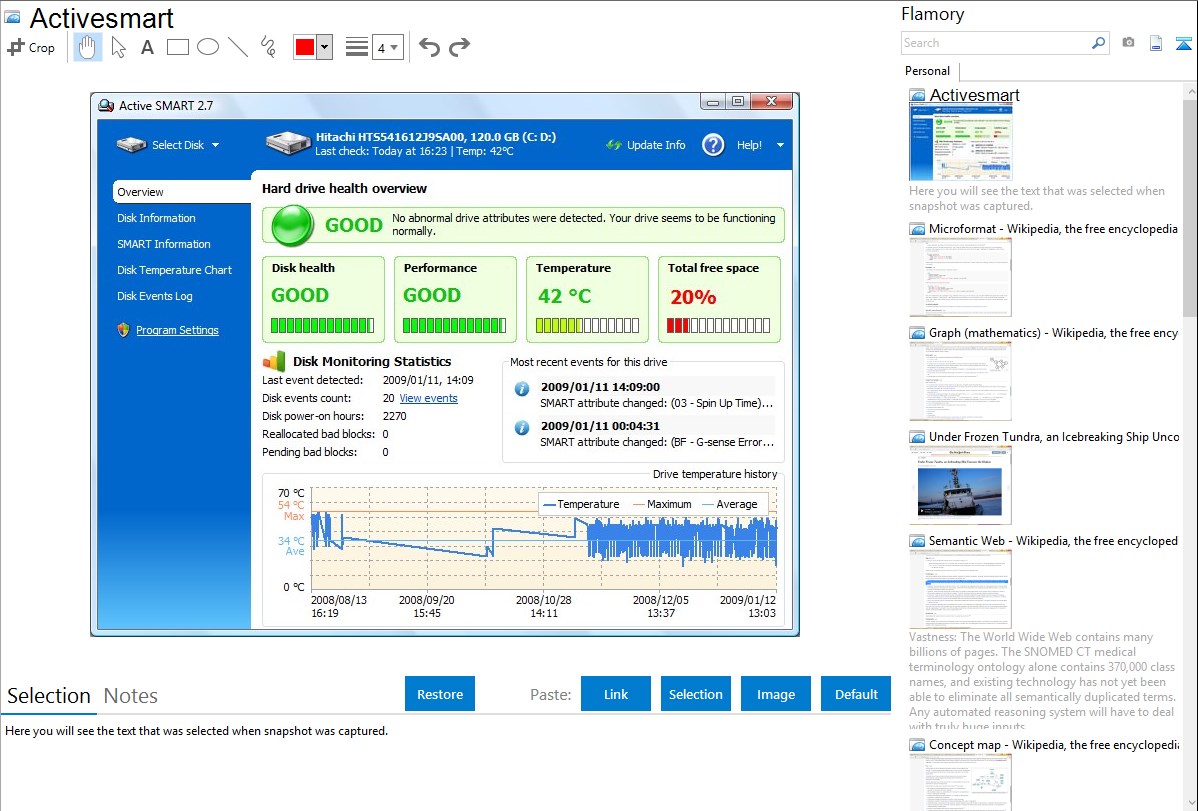The height and width of the screenshot is (811, 1198).
Task: Click the Performance green bar
Action: (455, 326)
